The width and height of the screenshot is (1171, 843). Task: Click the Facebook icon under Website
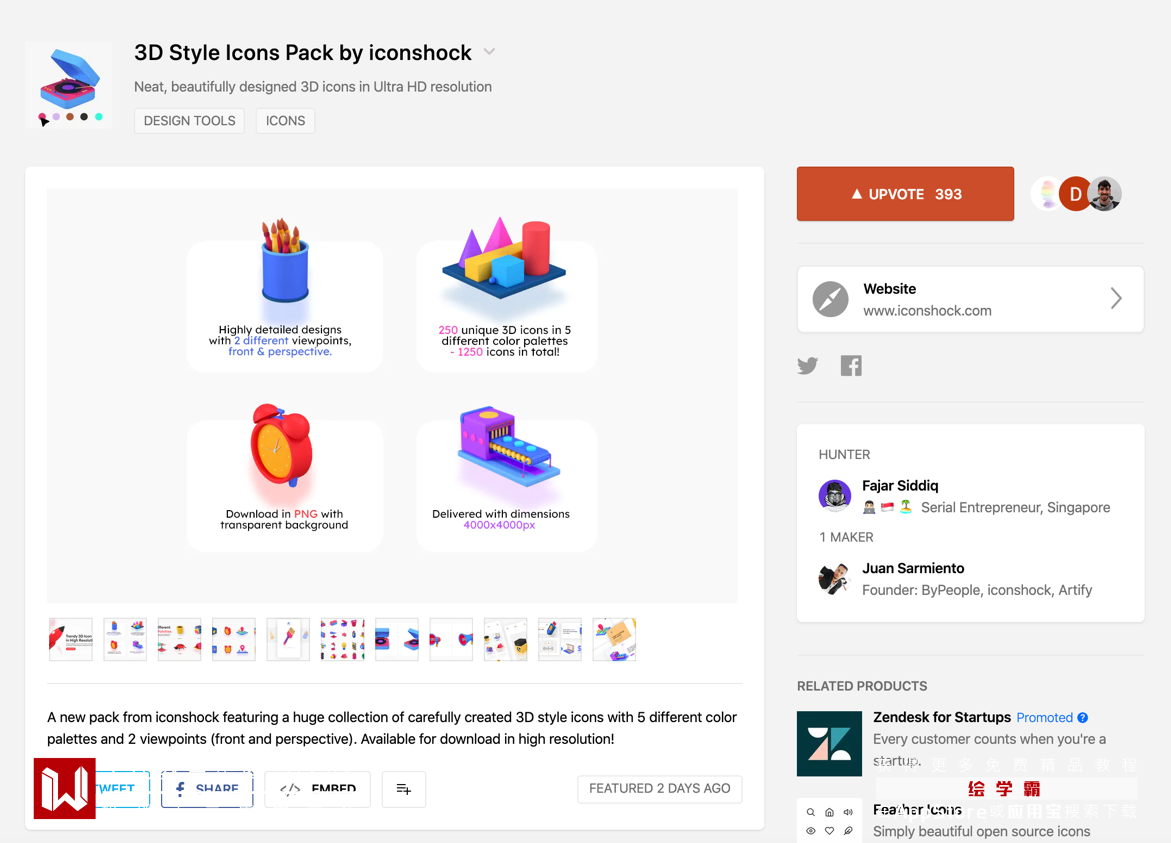pos(851,366)
